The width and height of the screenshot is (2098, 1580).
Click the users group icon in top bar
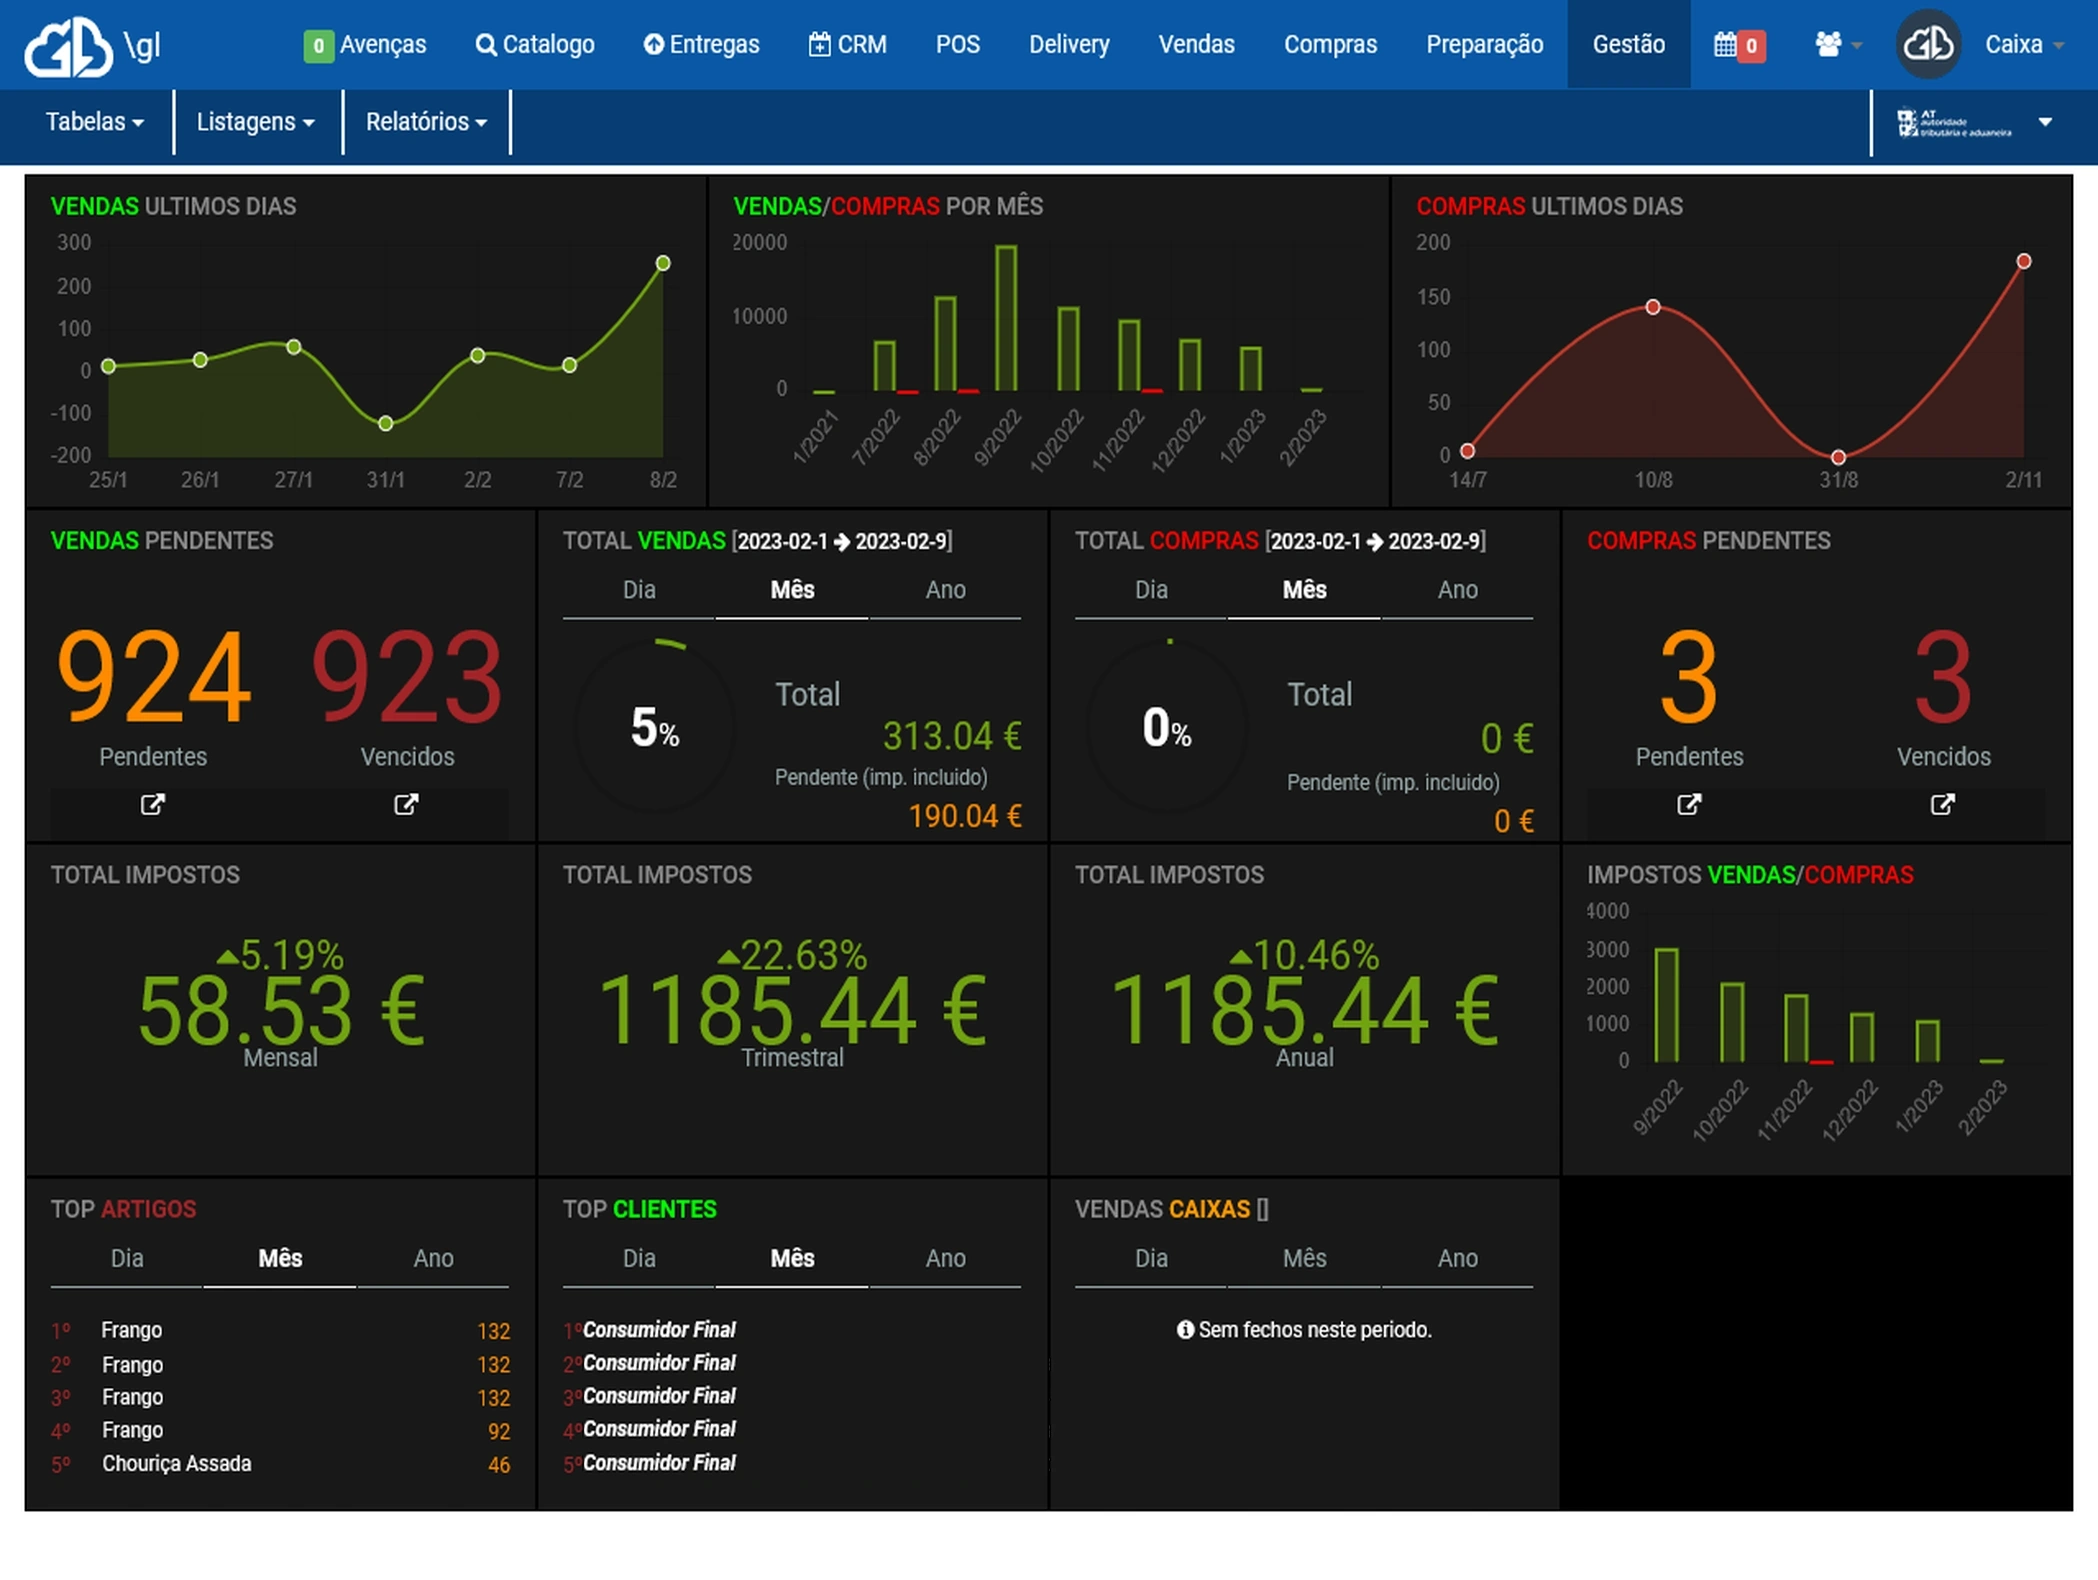click(1828, 44)
